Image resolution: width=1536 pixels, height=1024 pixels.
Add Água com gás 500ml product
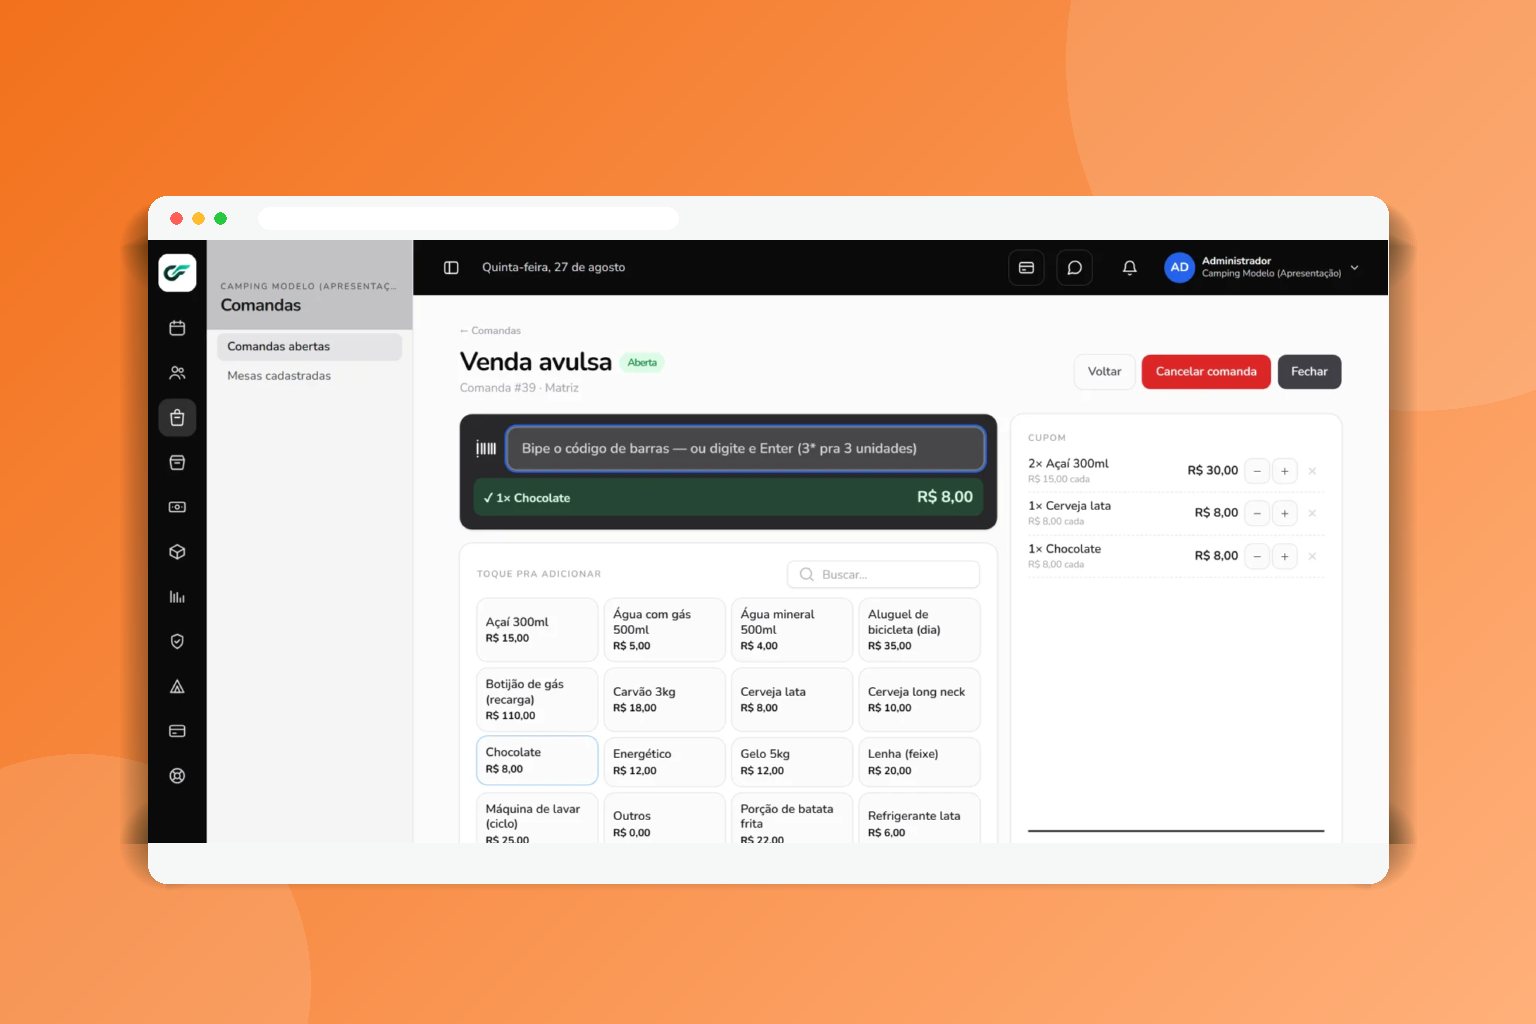point(664,630)
